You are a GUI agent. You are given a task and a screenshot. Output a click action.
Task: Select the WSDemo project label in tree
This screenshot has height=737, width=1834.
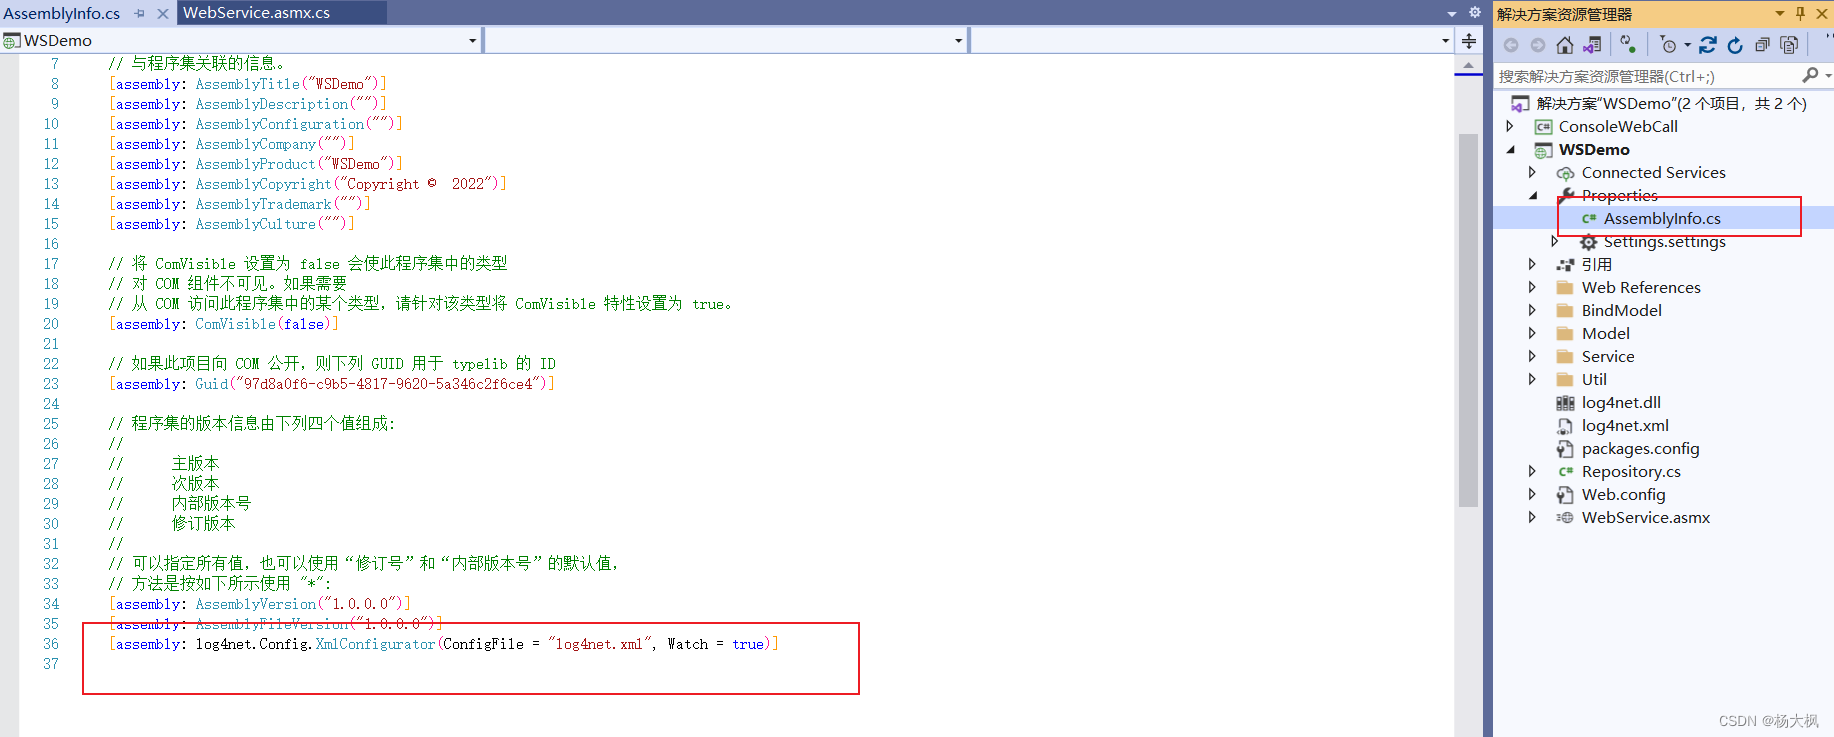1594,149
